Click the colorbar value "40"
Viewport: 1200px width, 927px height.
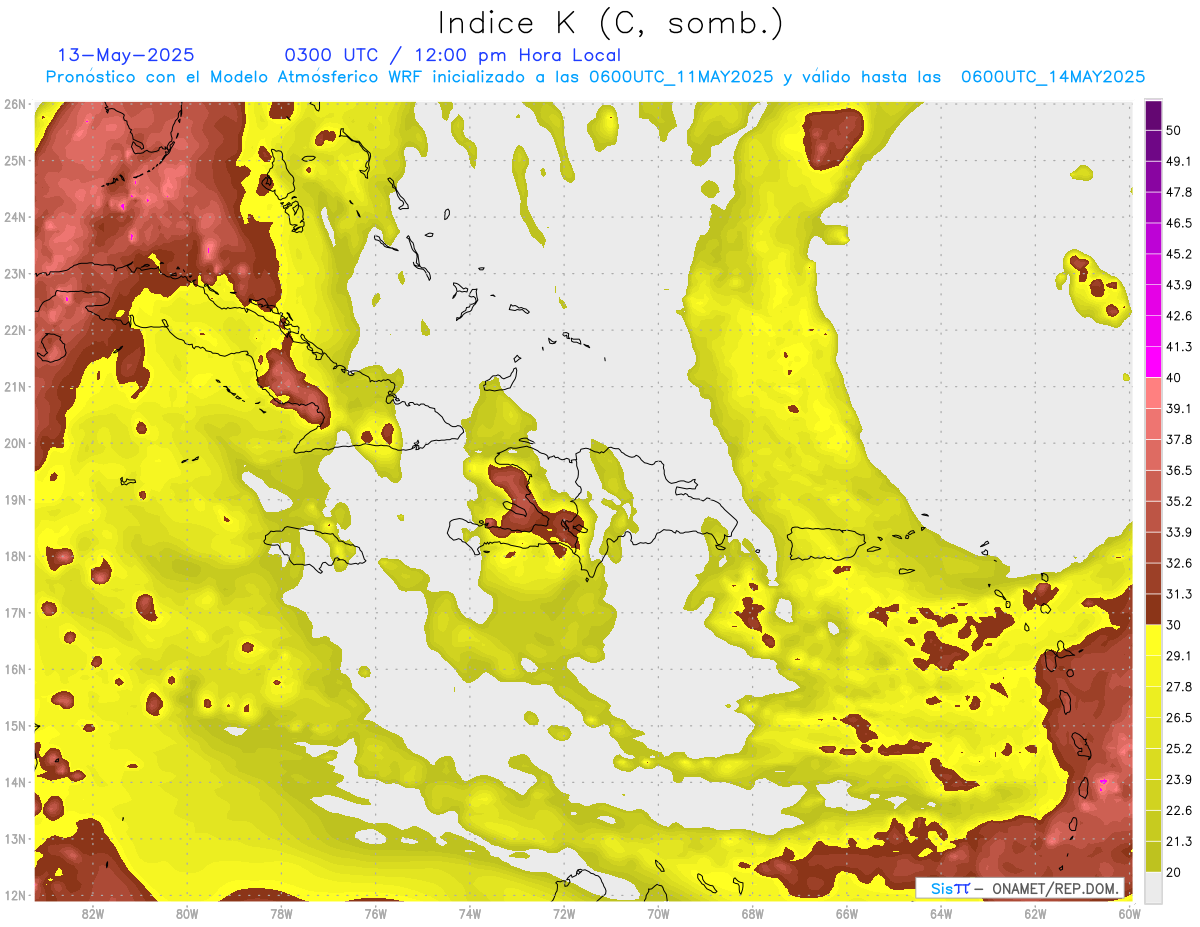coord(1175,377)
